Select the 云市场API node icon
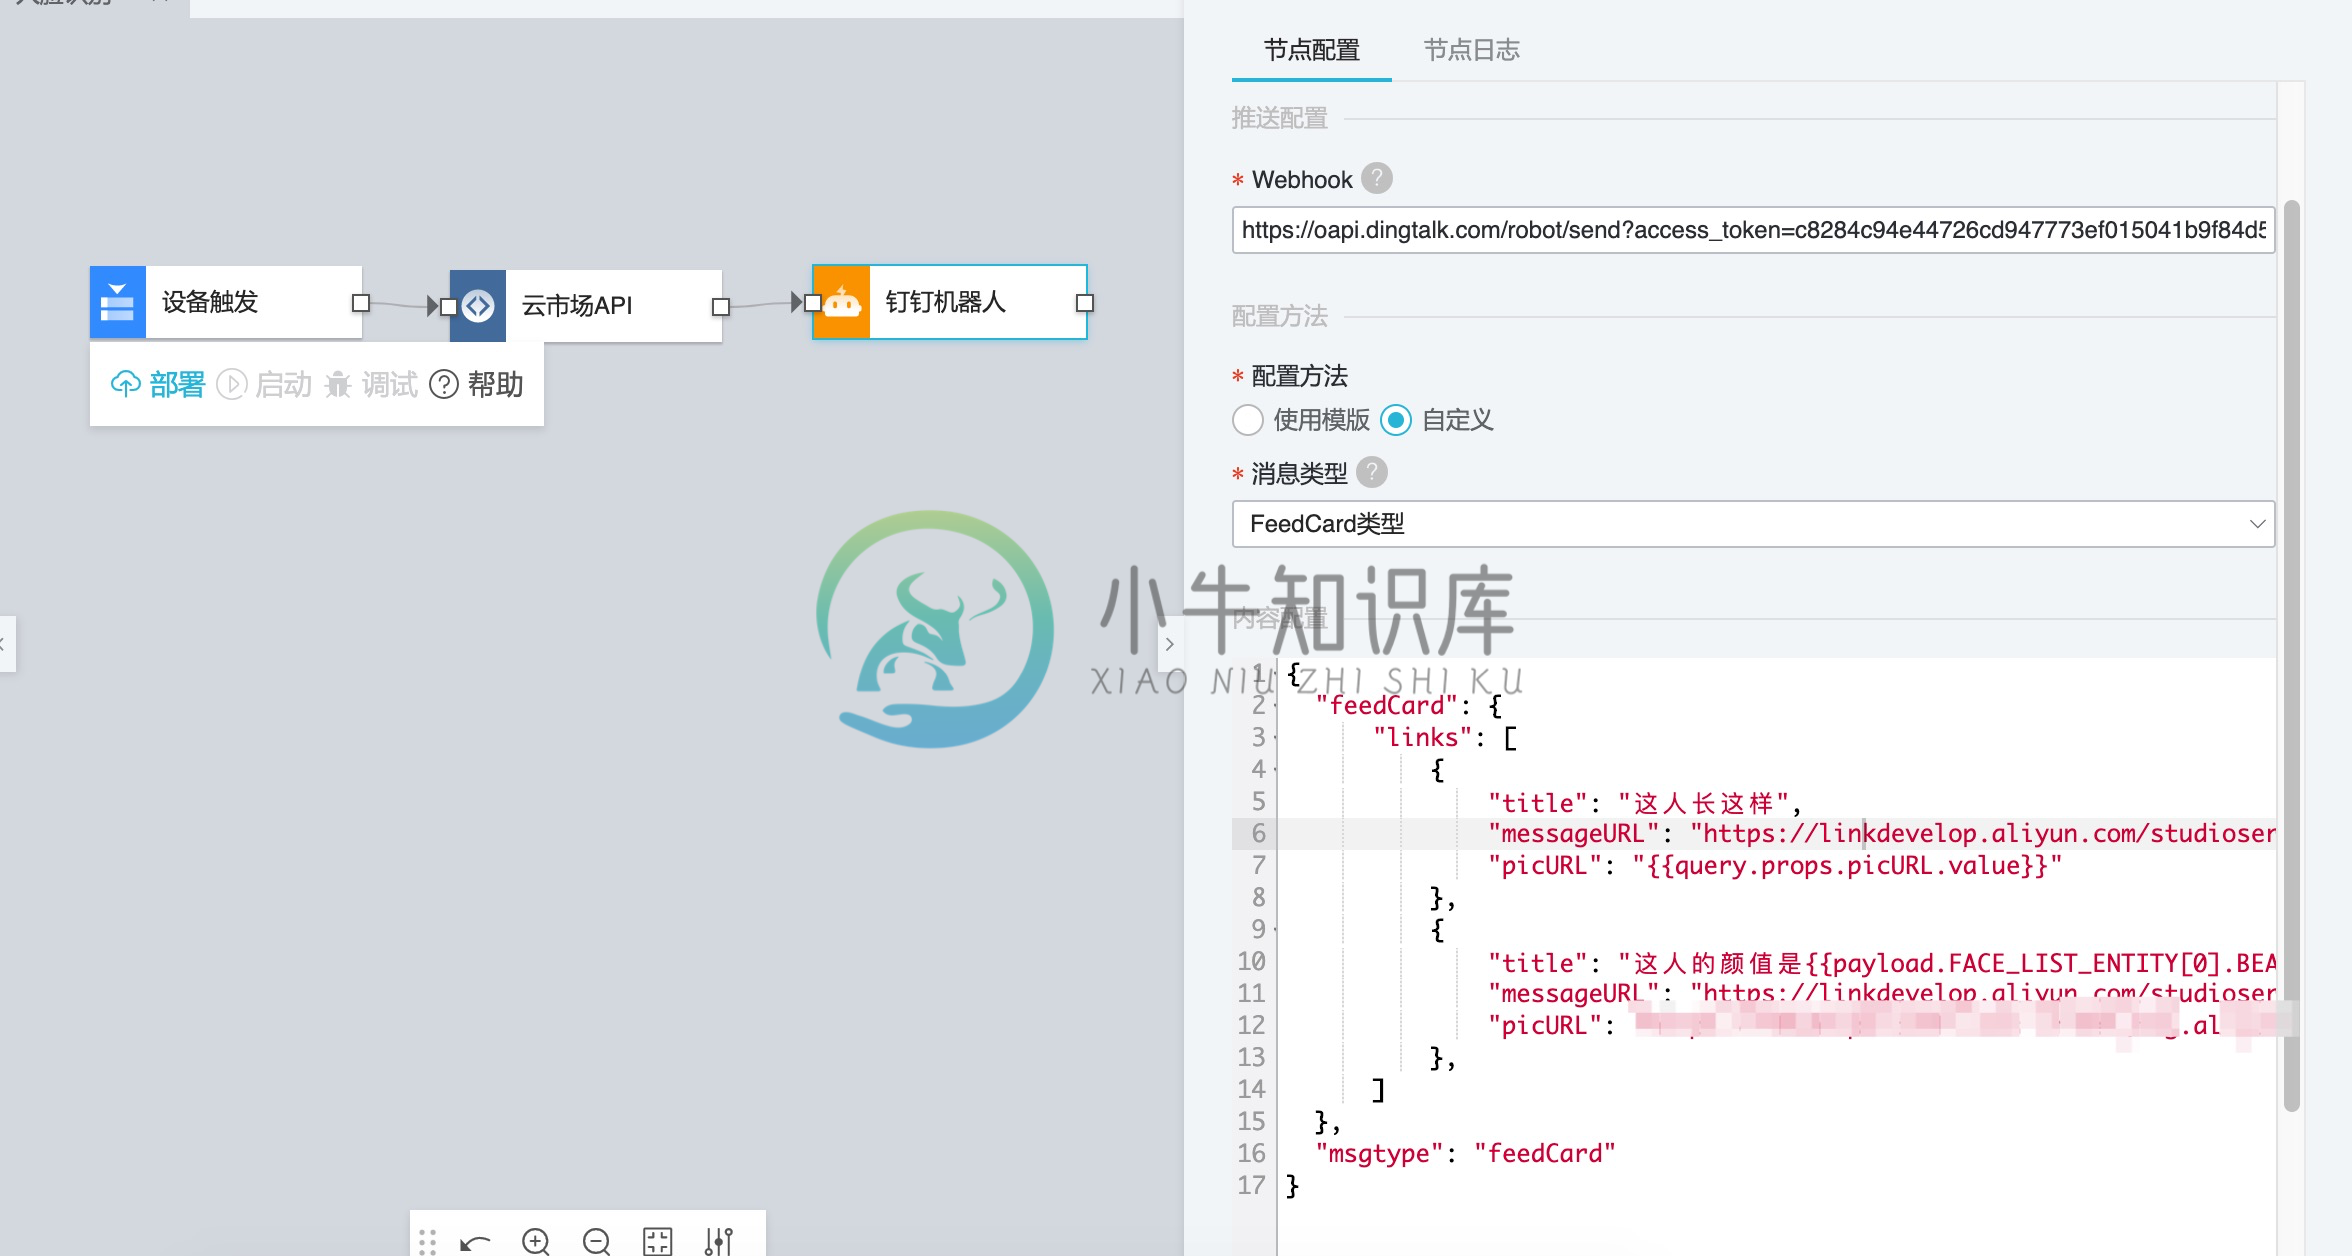Image resolution: width=2352 pixels, height=1256 pixels. (x=478, y=306)
